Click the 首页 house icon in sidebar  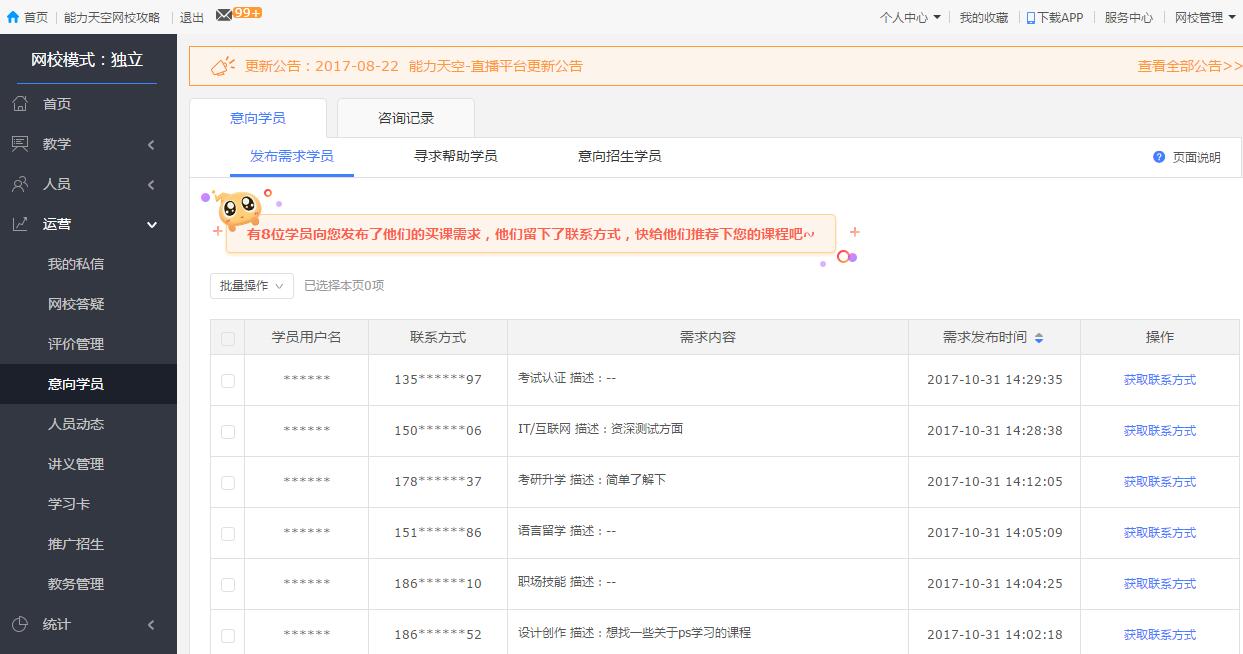[x=20, y=104]
